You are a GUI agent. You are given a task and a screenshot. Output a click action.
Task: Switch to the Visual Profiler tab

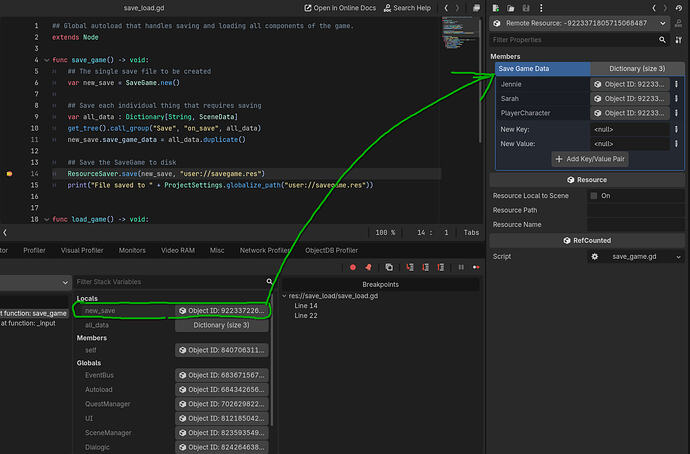(x=82, y=249)
